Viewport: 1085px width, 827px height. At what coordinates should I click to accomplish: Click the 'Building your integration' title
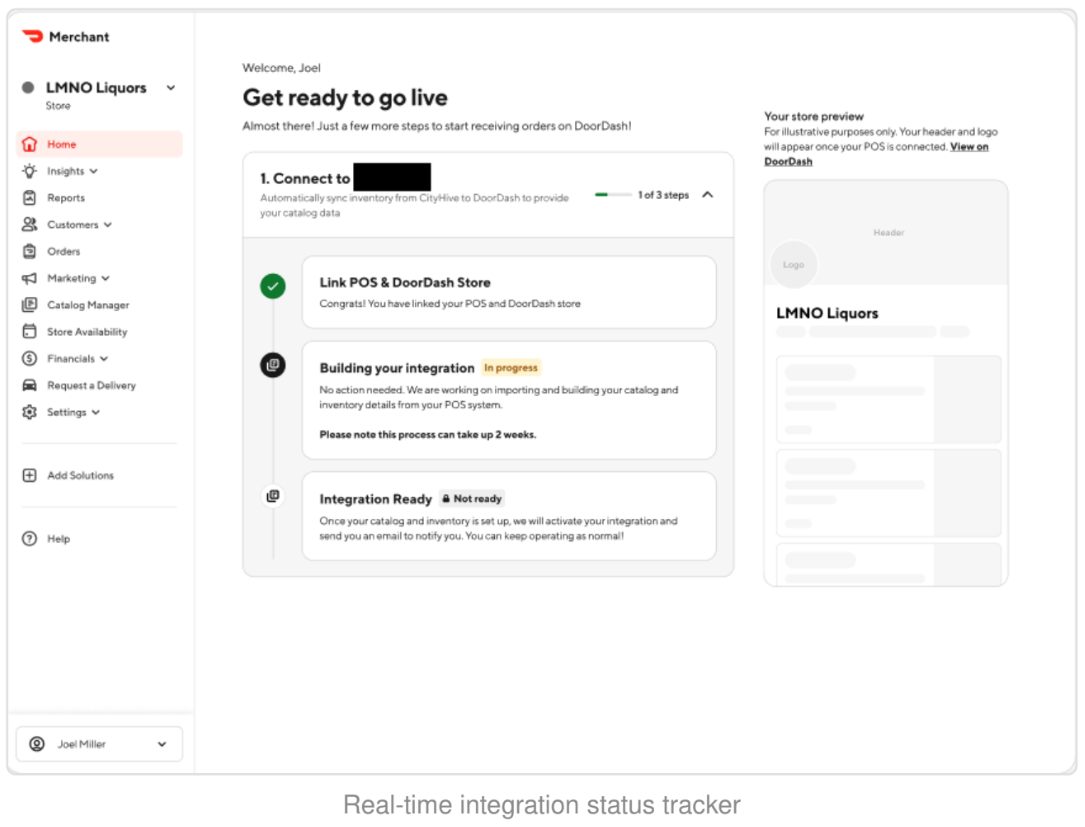click(x=396, y=368)
